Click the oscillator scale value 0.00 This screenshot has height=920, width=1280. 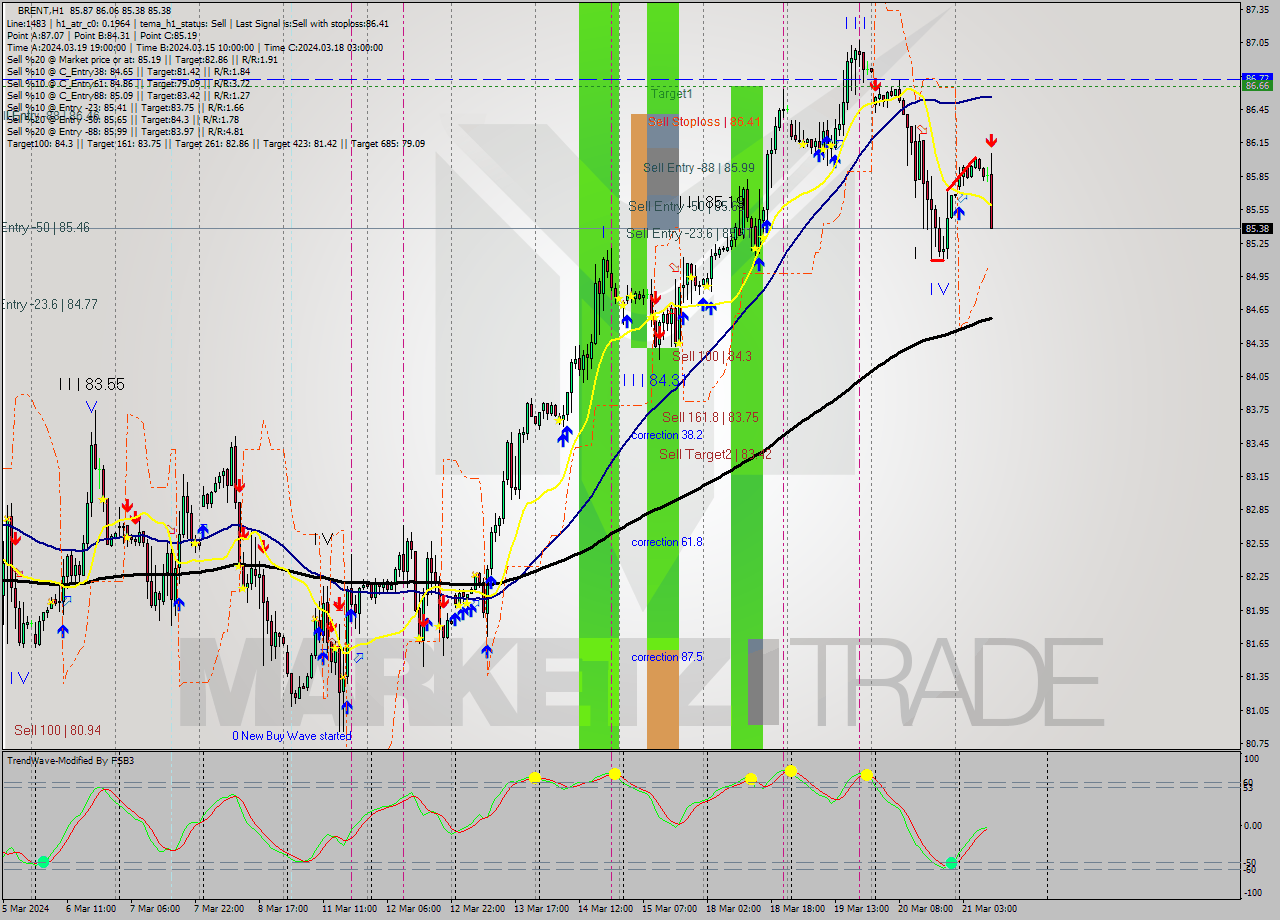tap(1253, 826)
